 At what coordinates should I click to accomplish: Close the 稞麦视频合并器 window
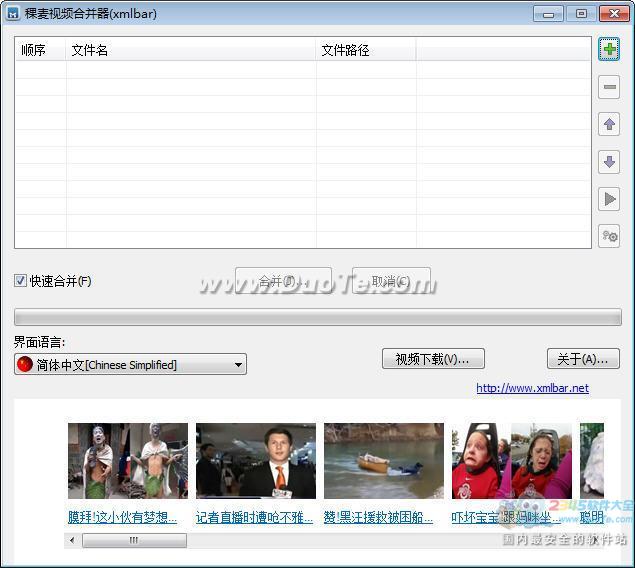point(614,14)
